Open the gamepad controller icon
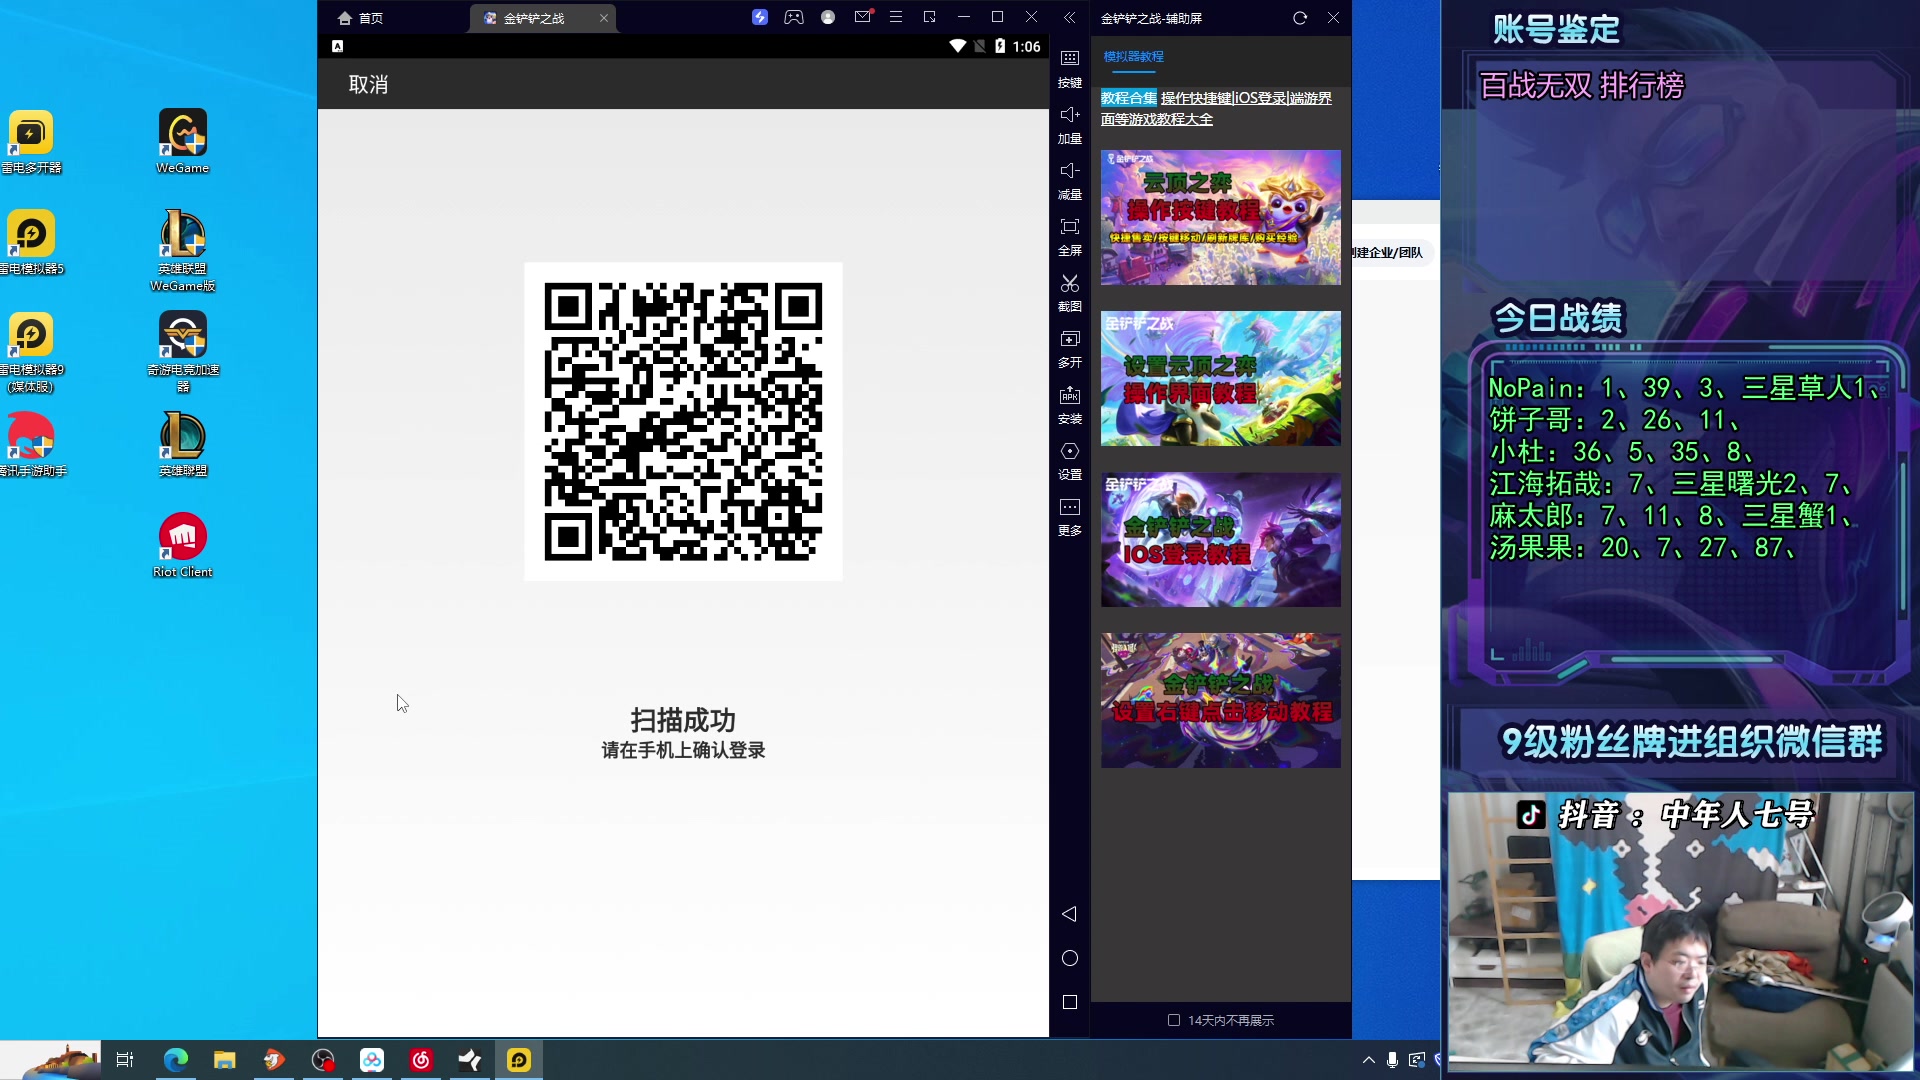 pos(794,17)
